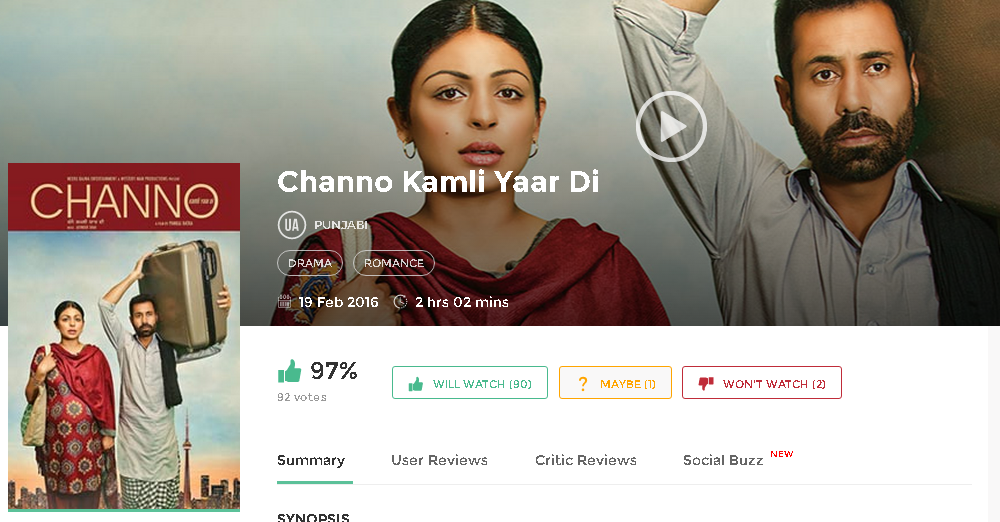This screenshot has height=522, width=1000.
Task: Open the Social Buzz tab
Action: [x=723, y=460]
